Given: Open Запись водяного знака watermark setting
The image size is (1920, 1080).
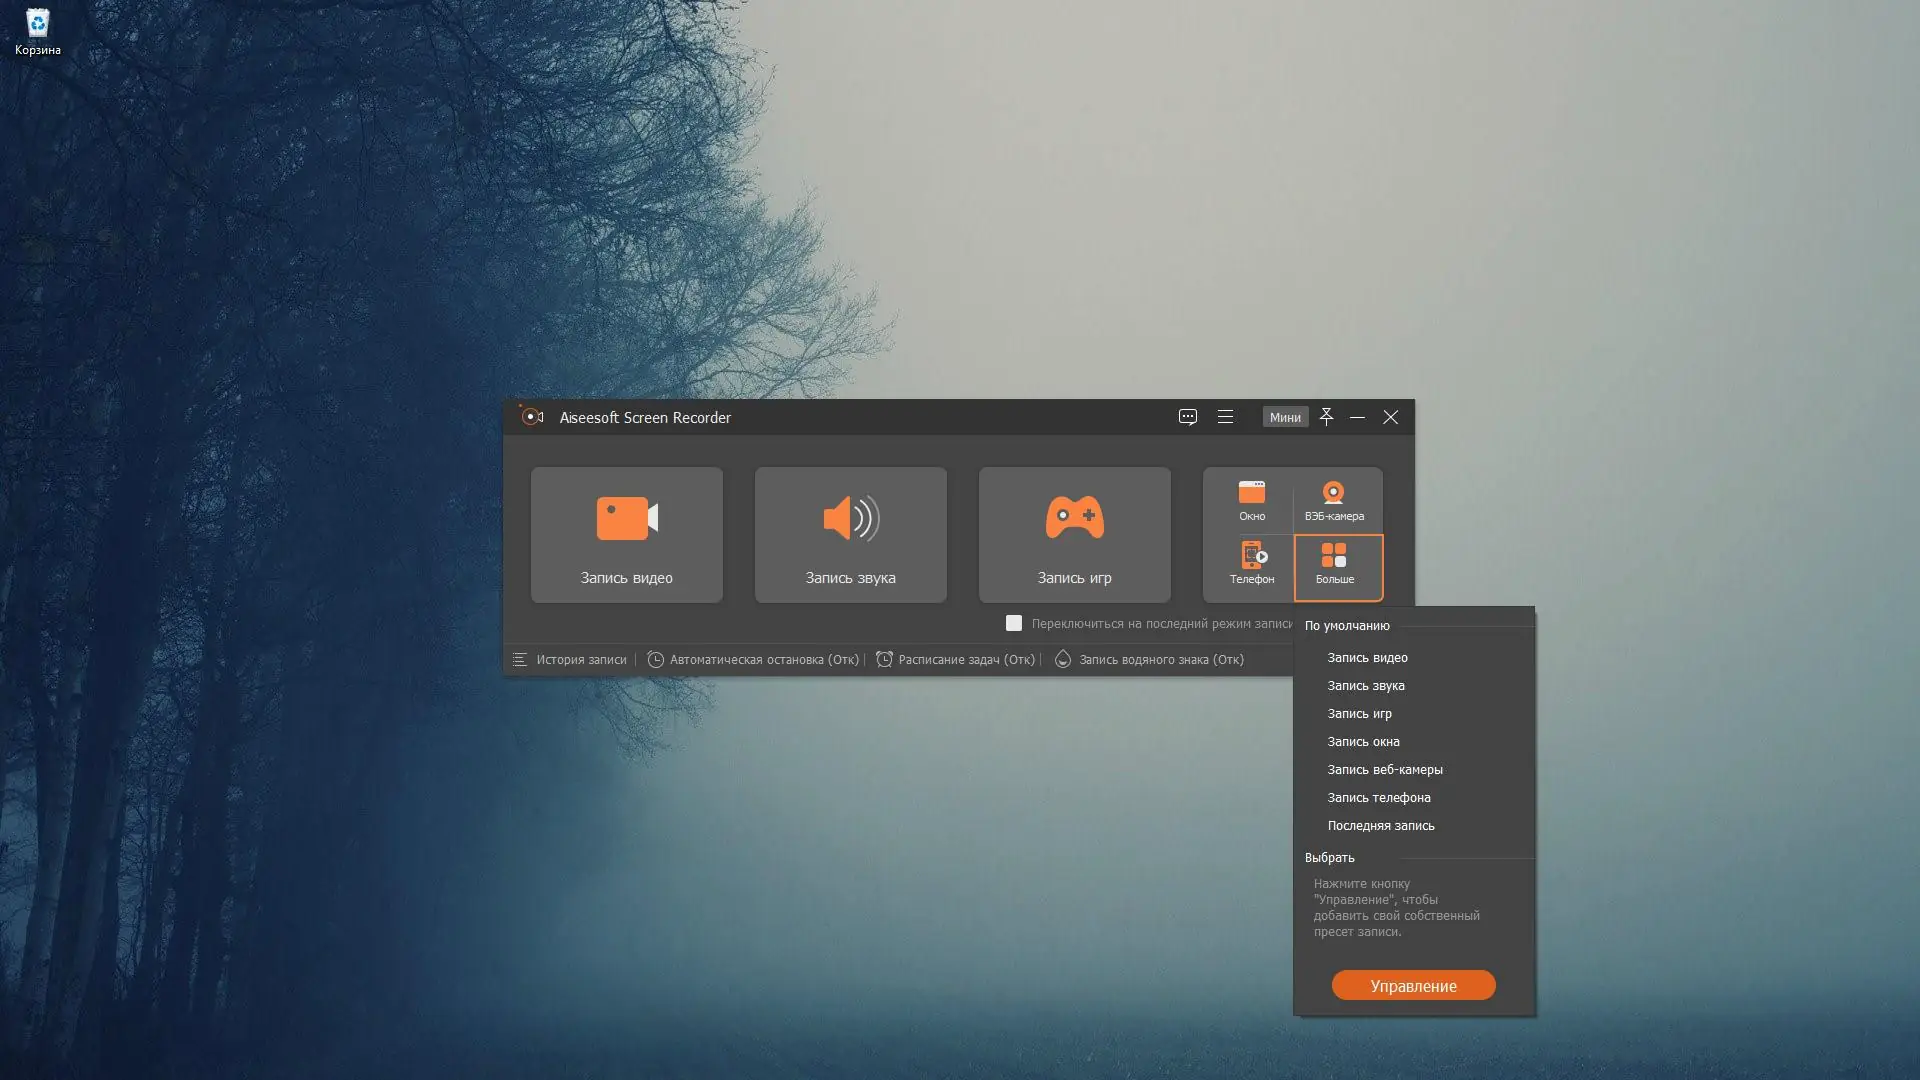Looking at the screenshot, I should [x=1150, y=660].
